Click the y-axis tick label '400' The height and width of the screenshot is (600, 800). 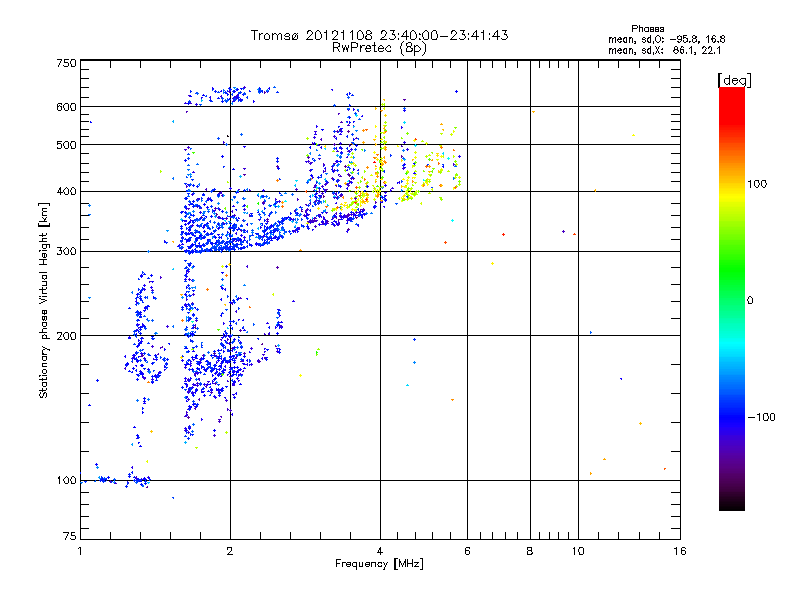(66, 192)
